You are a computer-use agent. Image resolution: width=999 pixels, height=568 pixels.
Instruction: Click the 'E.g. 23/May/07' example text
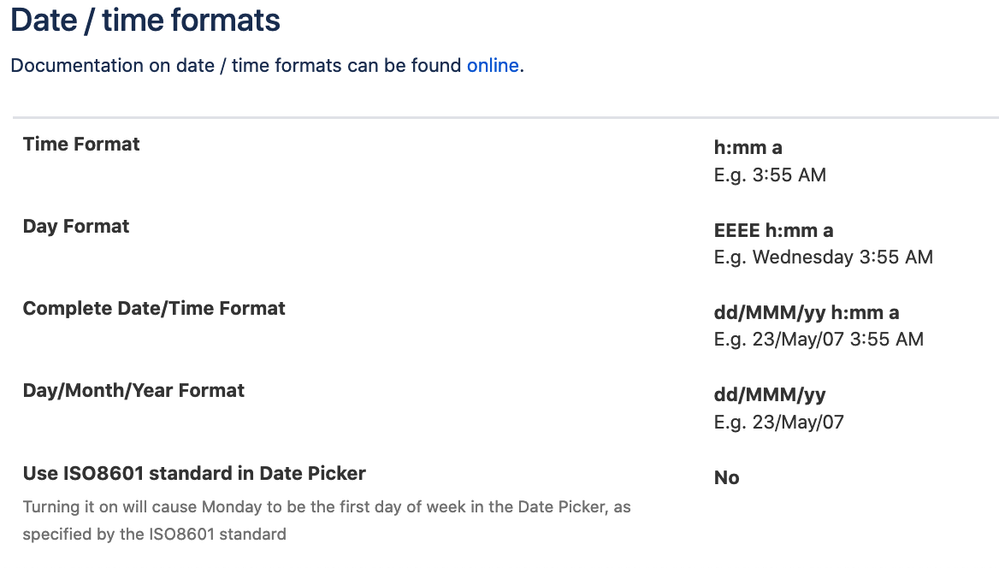coord(778,421)
